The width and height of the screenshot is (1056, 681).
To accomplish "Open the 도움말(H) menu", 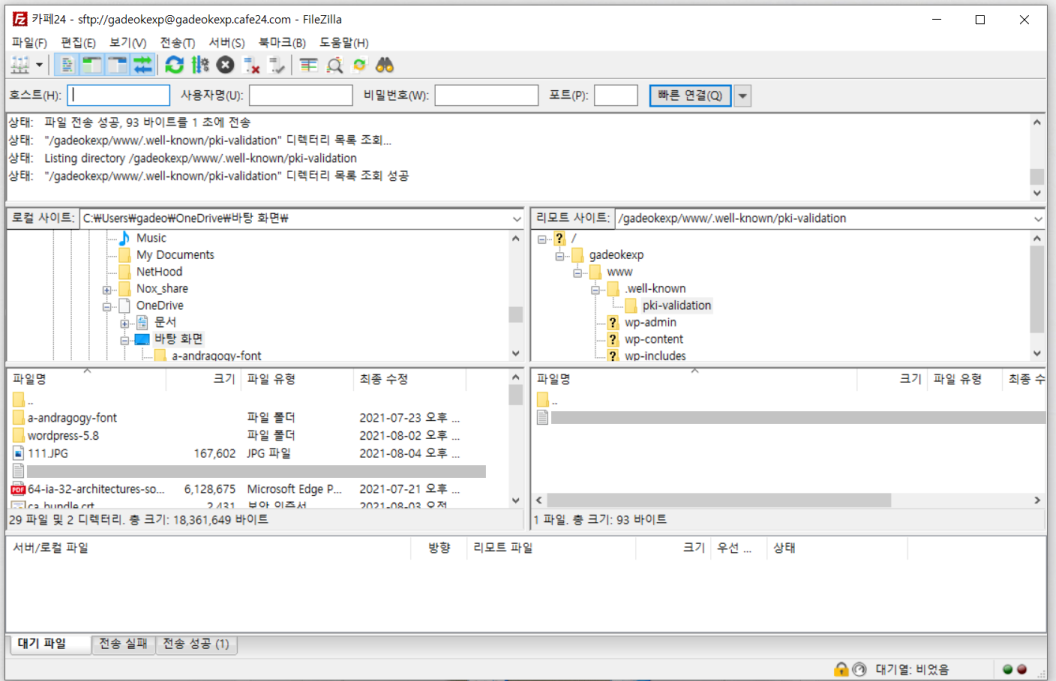I will point(343,42).
